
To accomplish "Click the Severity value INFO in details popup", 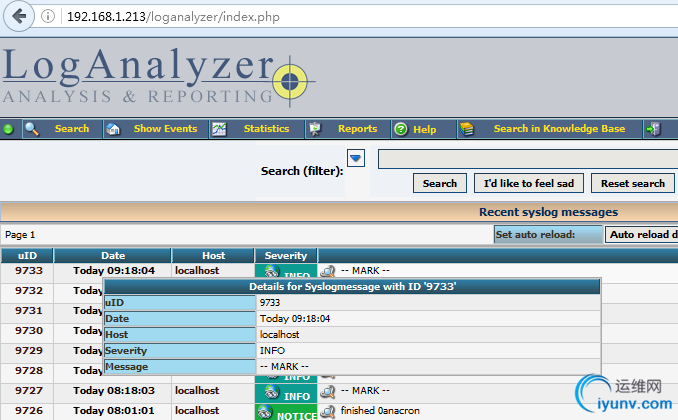I will [272, 351].
